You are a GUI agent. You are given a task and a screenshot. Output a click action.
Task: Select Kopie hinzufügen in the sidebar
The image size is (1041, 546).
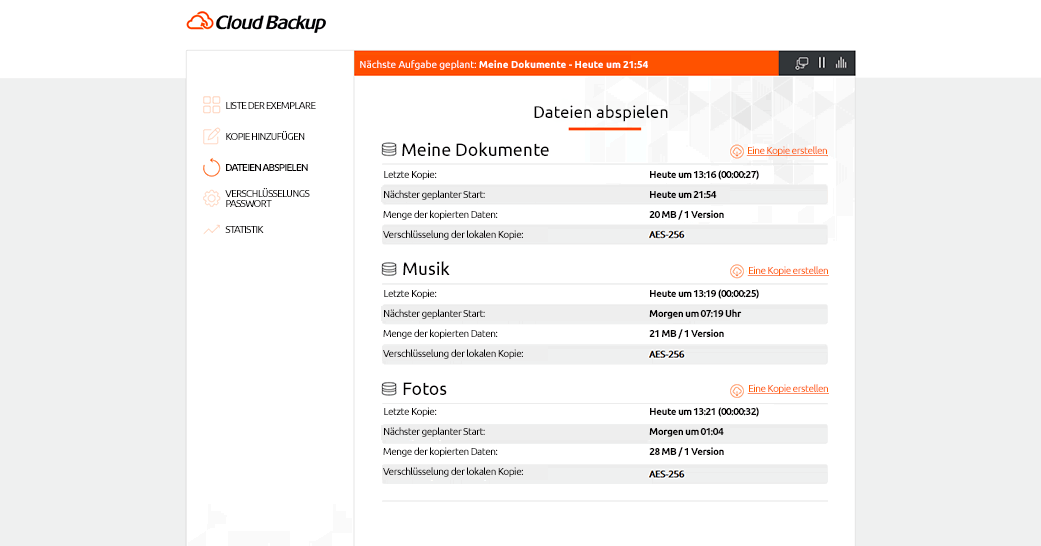click(265, 136)
